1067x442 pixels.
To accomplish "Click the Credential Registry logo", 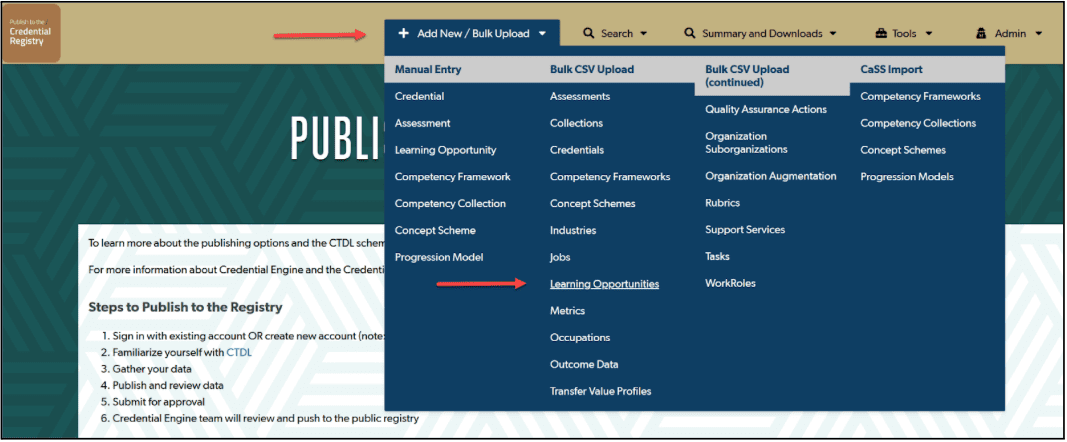I will coord(31,33).
